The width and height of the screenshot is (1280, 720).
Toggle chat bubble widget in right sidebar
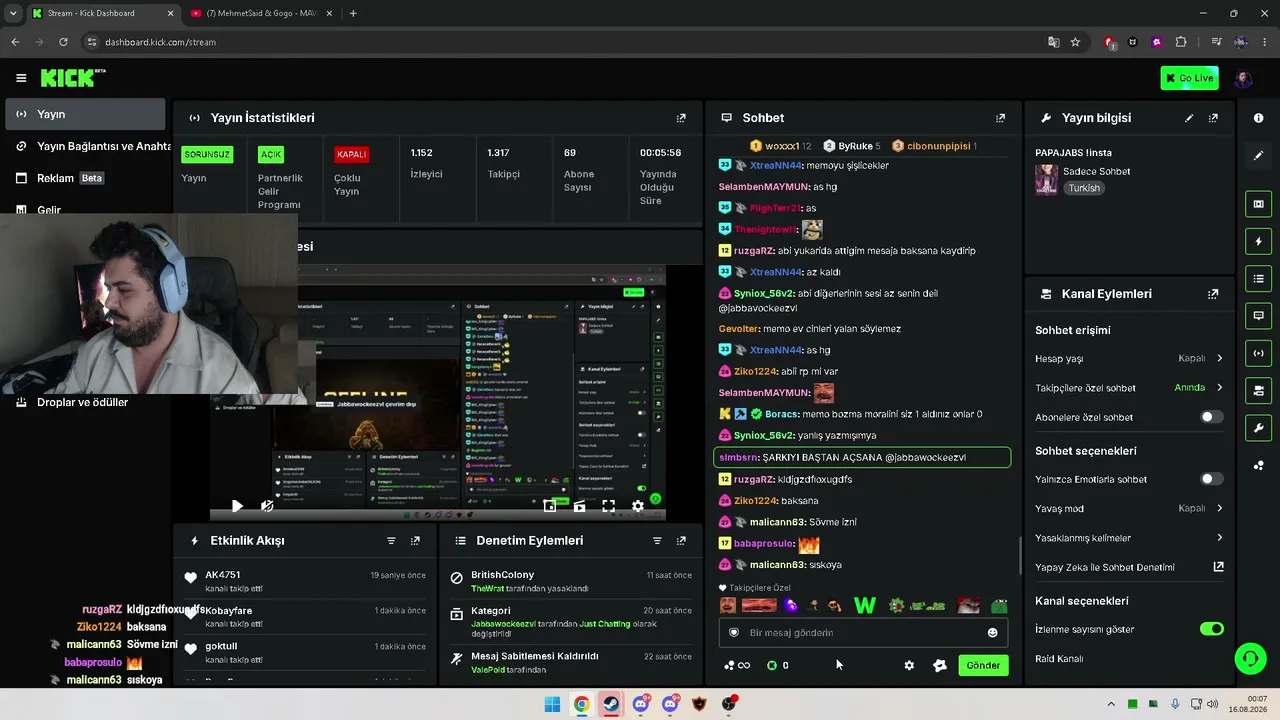pos(1258,315)
